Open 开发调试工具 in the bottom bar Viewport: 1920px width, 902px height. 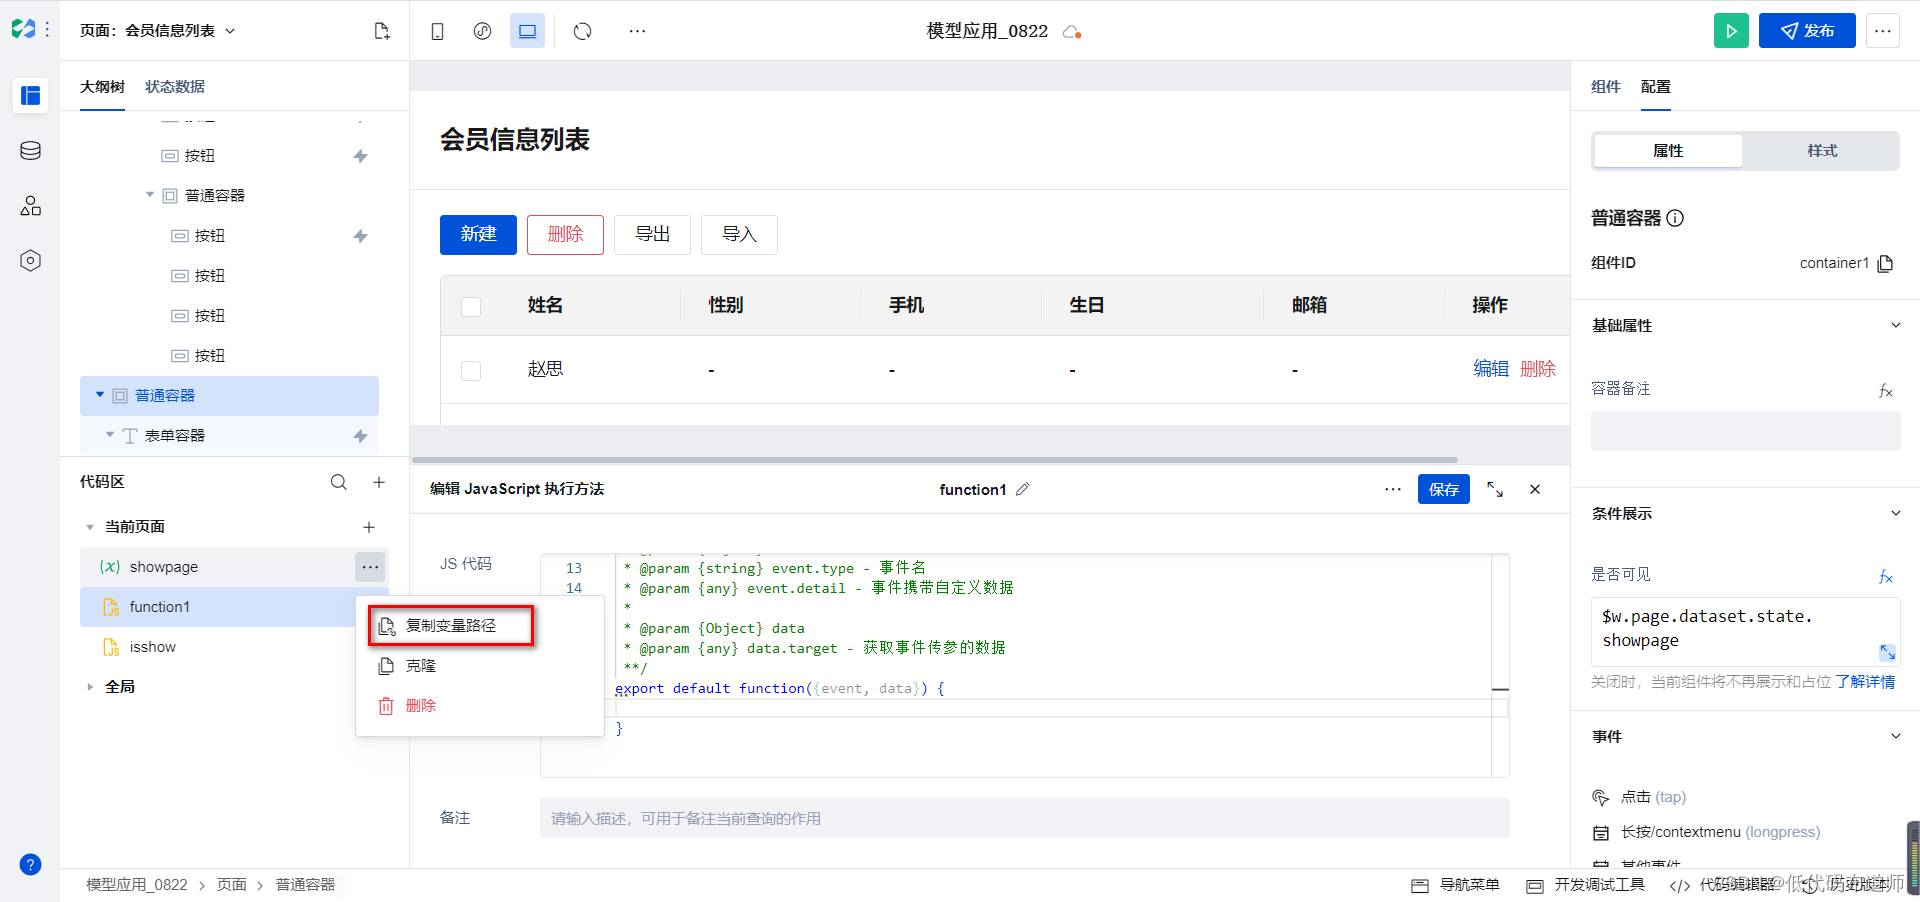pyautogui.click(x=1586, y=885)
